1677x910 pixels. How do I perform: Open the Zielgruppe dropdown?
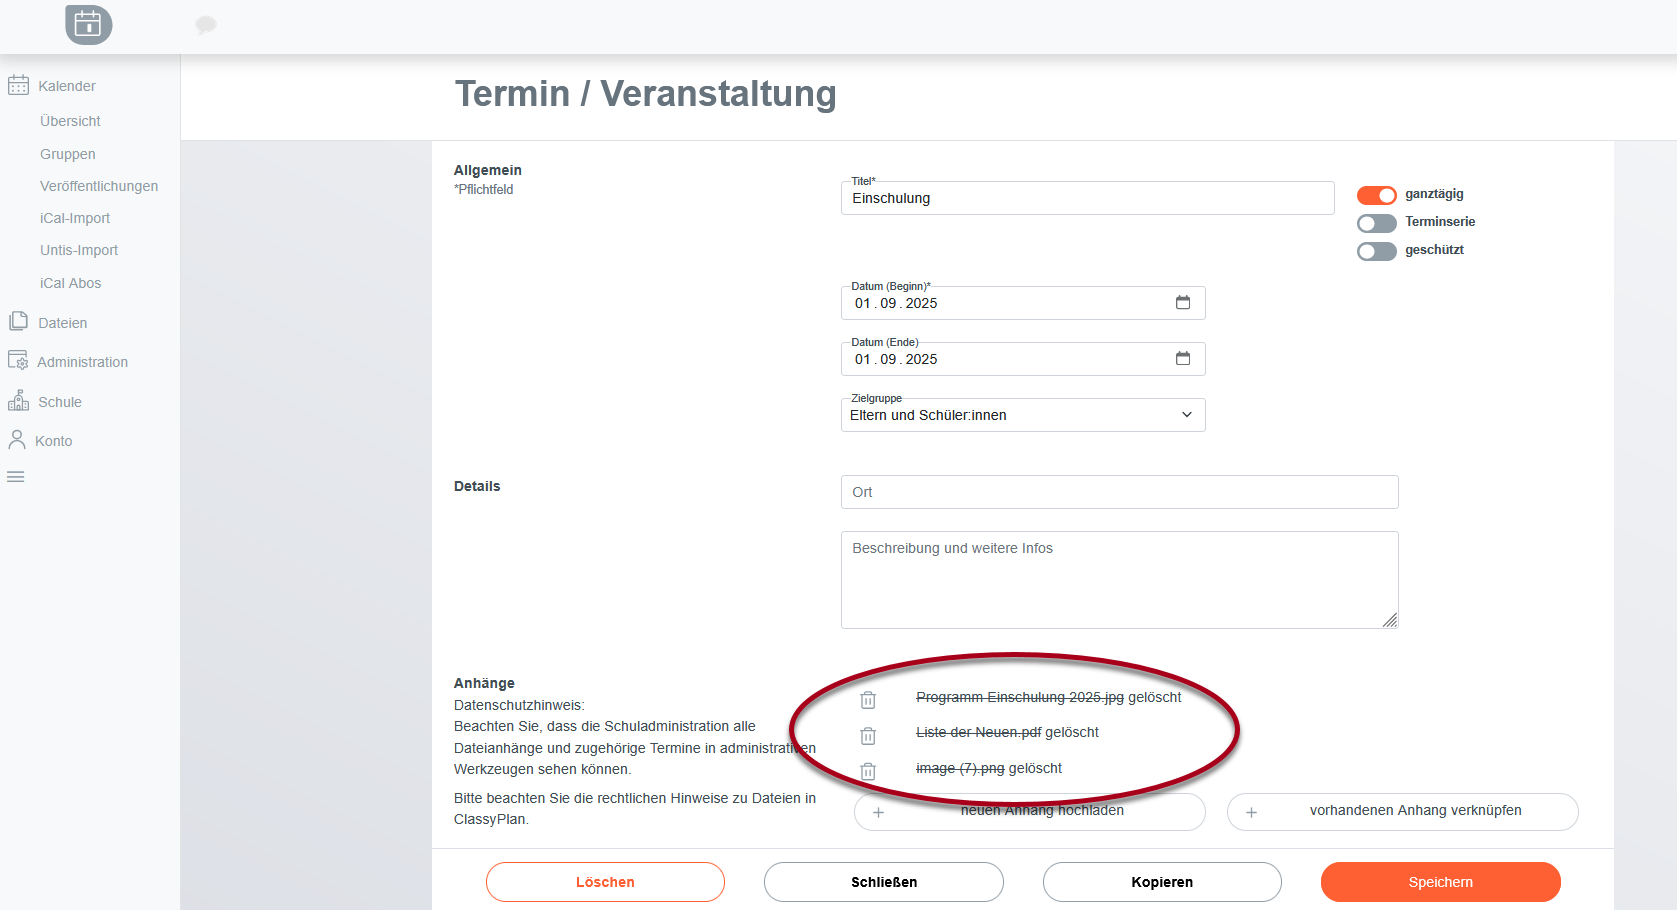[1186, 414]
